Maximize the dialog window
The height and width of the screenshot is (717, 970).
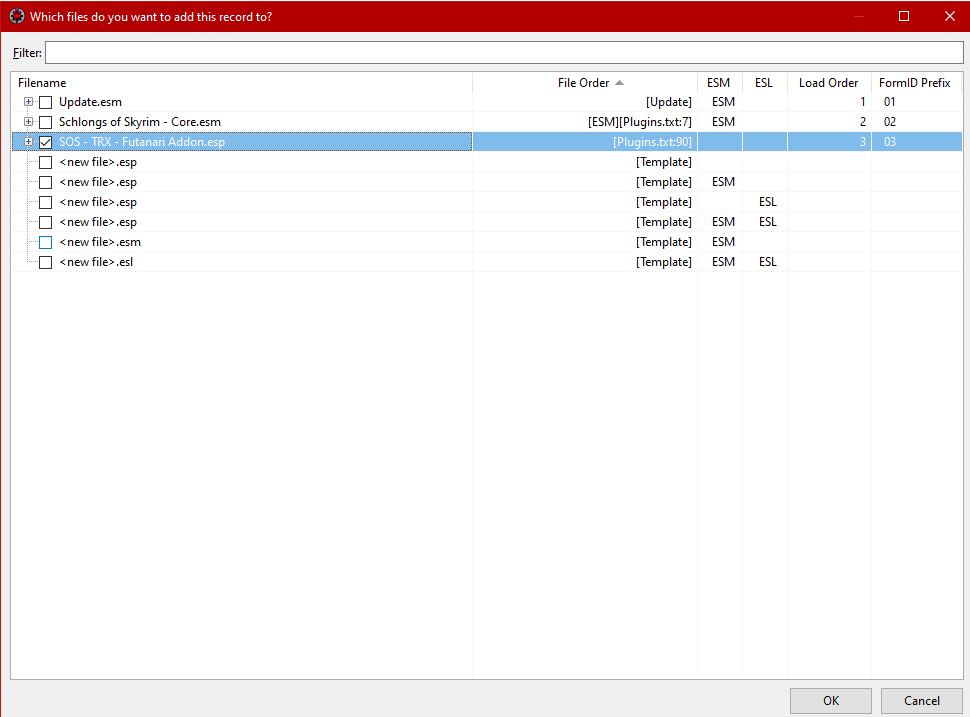pos(904,16)
